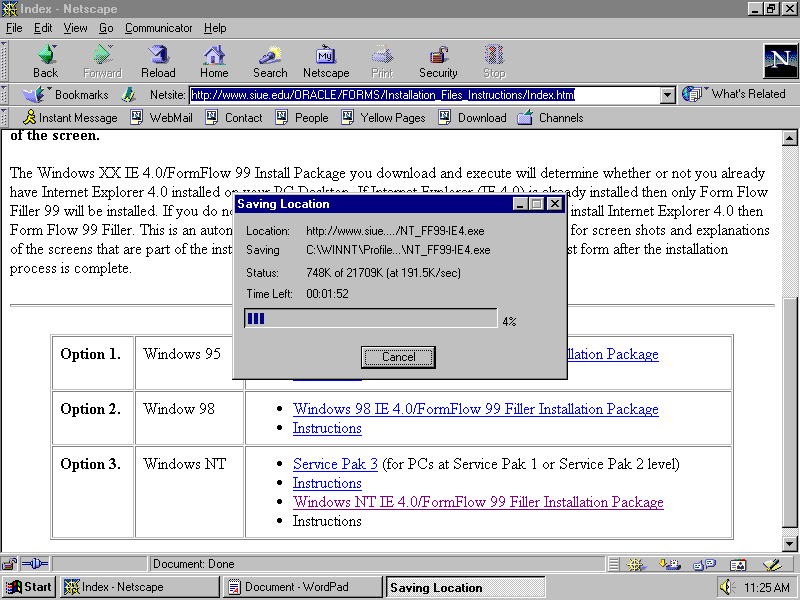Open Instant Message from personal toolbar
Image resolution: width=800 pixels, height=600 pixels.
70,118
